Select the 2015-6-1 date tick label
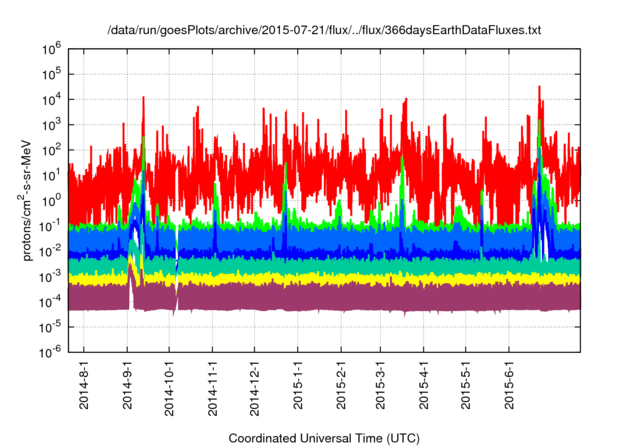 [509, 386]
